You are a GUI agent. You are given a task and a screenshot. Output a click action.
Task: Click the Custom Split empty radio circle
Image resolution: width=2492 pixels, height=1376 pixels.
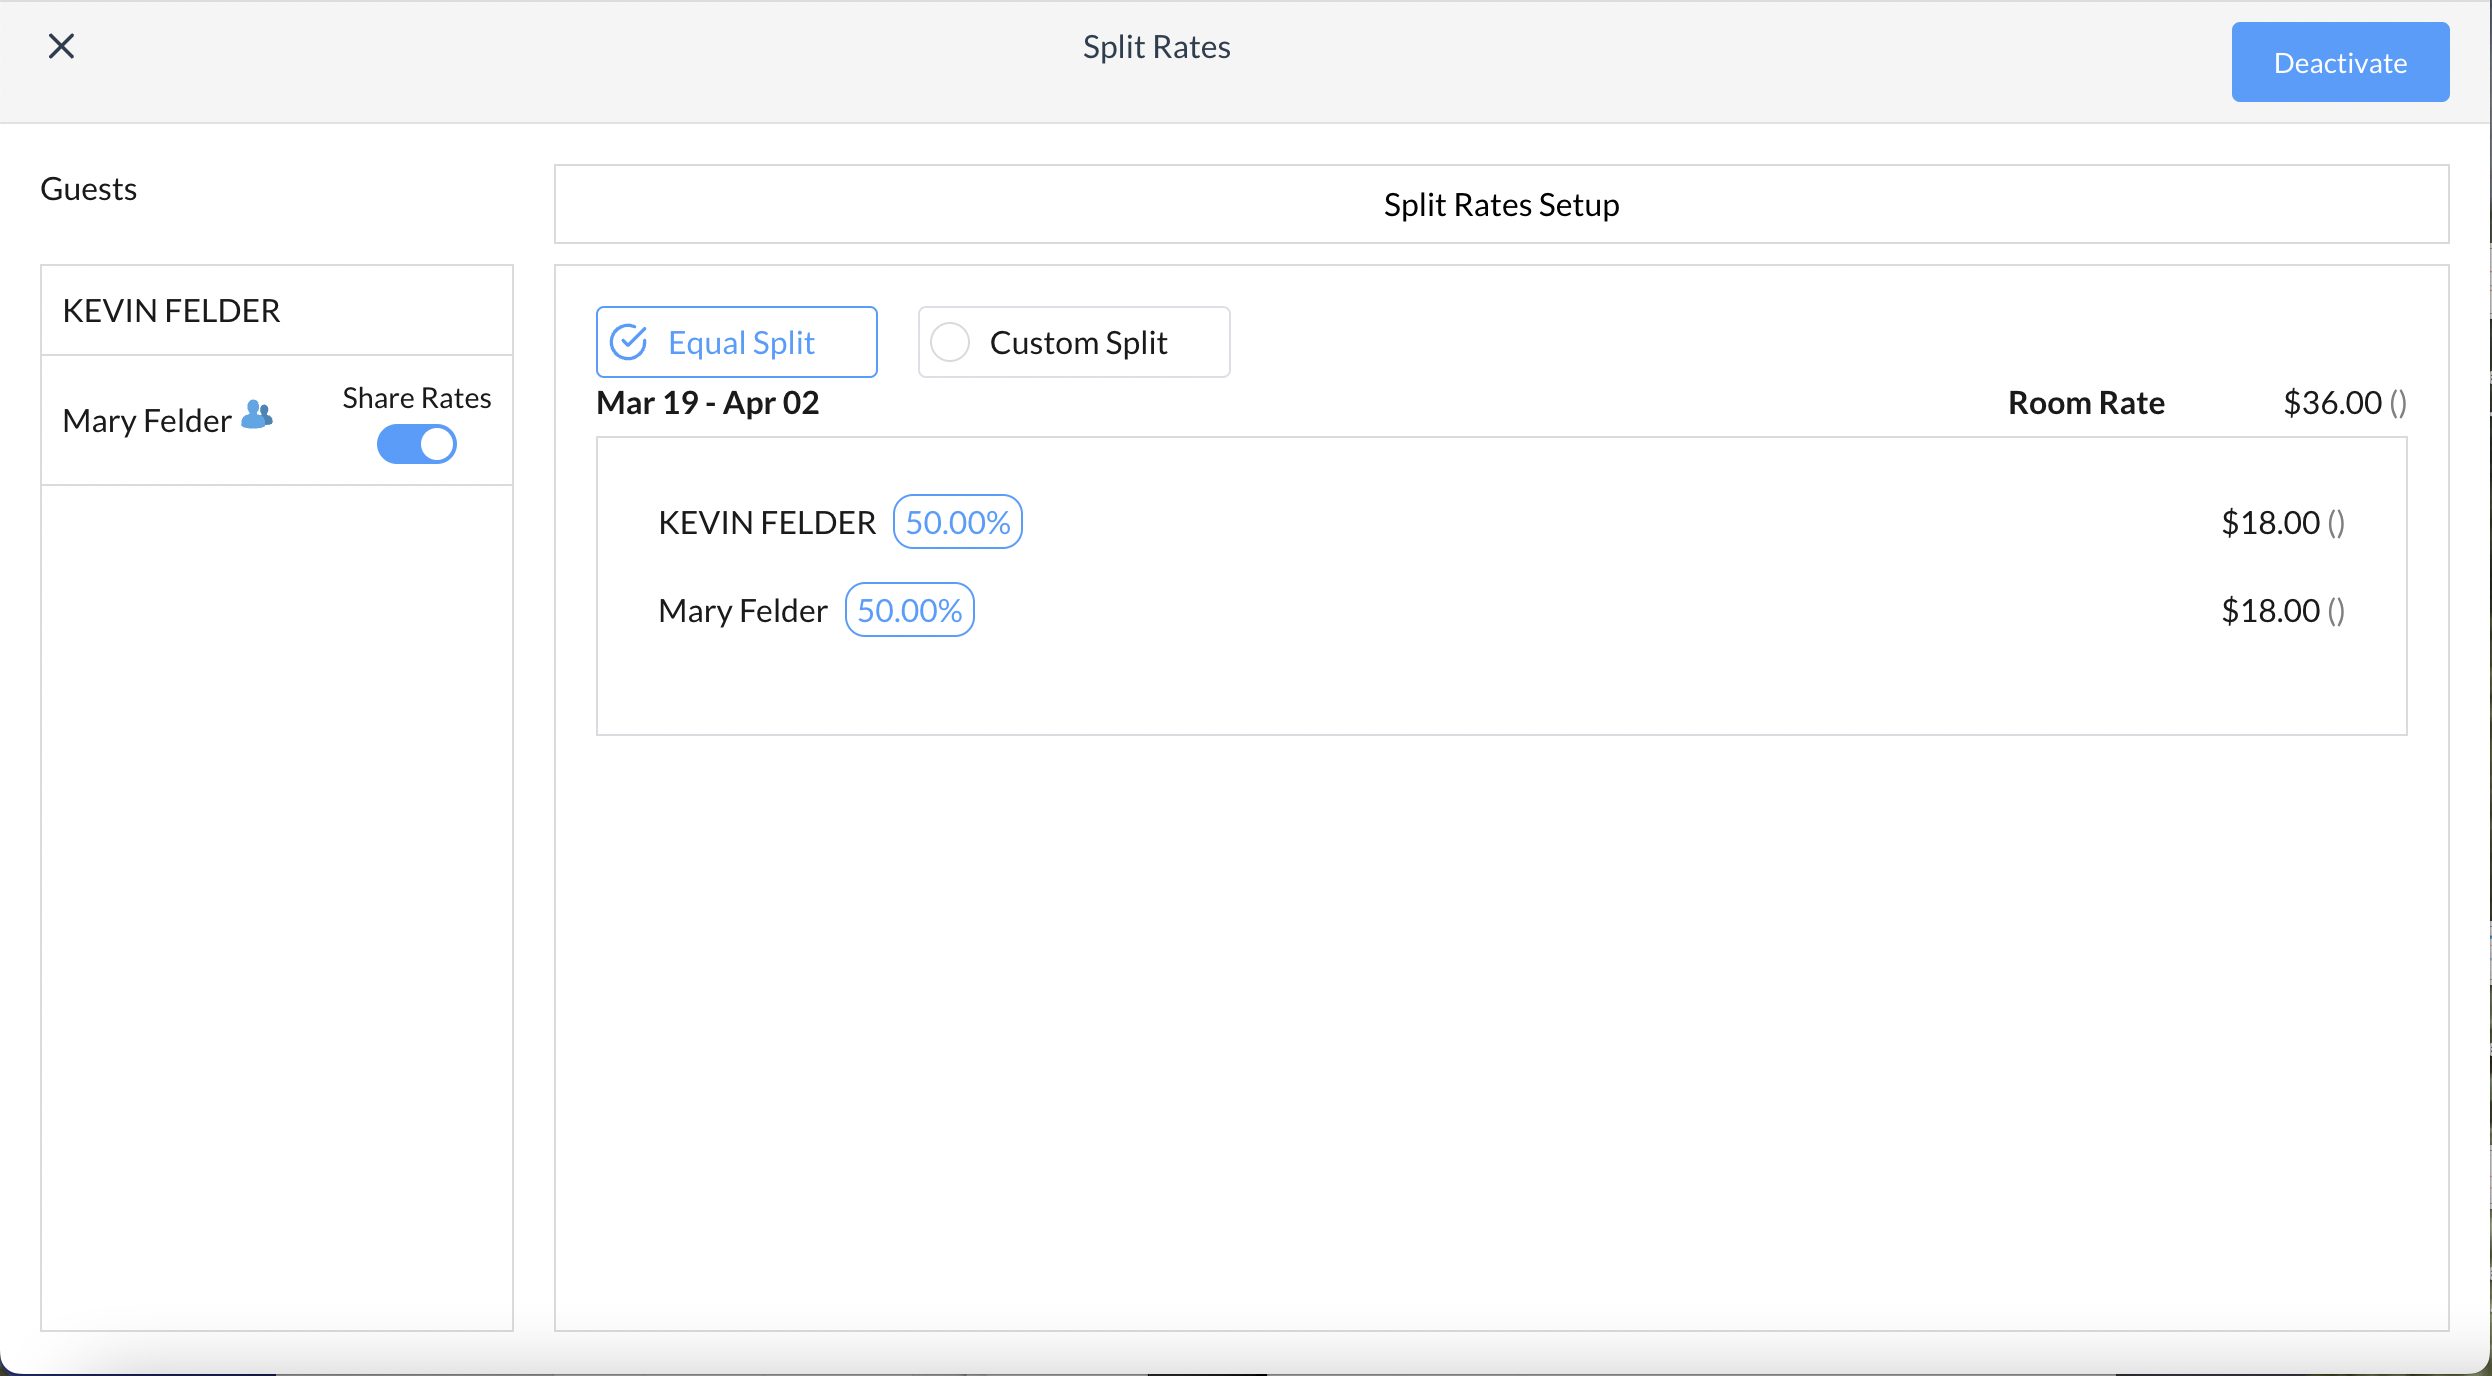949,342
